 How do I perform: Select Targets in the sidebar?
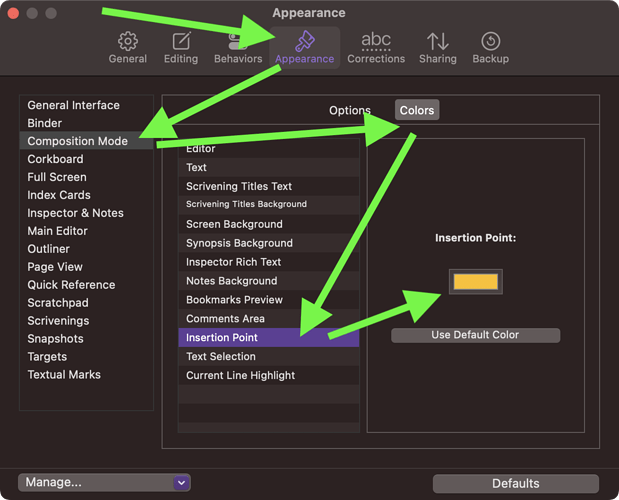click(x=86, y=356)
